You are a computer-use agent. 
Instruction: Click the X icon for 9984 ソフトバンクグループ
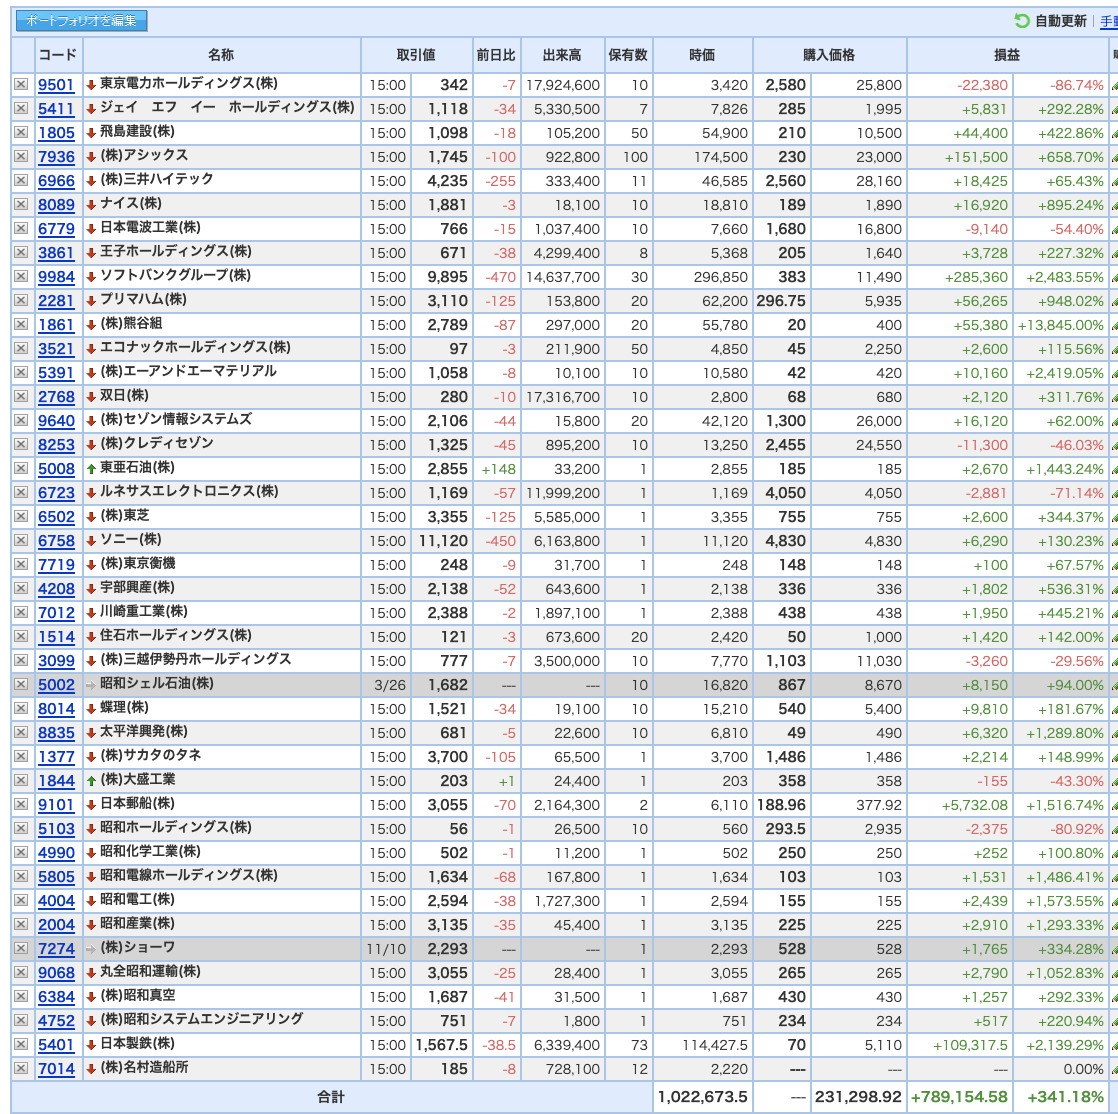21,276
